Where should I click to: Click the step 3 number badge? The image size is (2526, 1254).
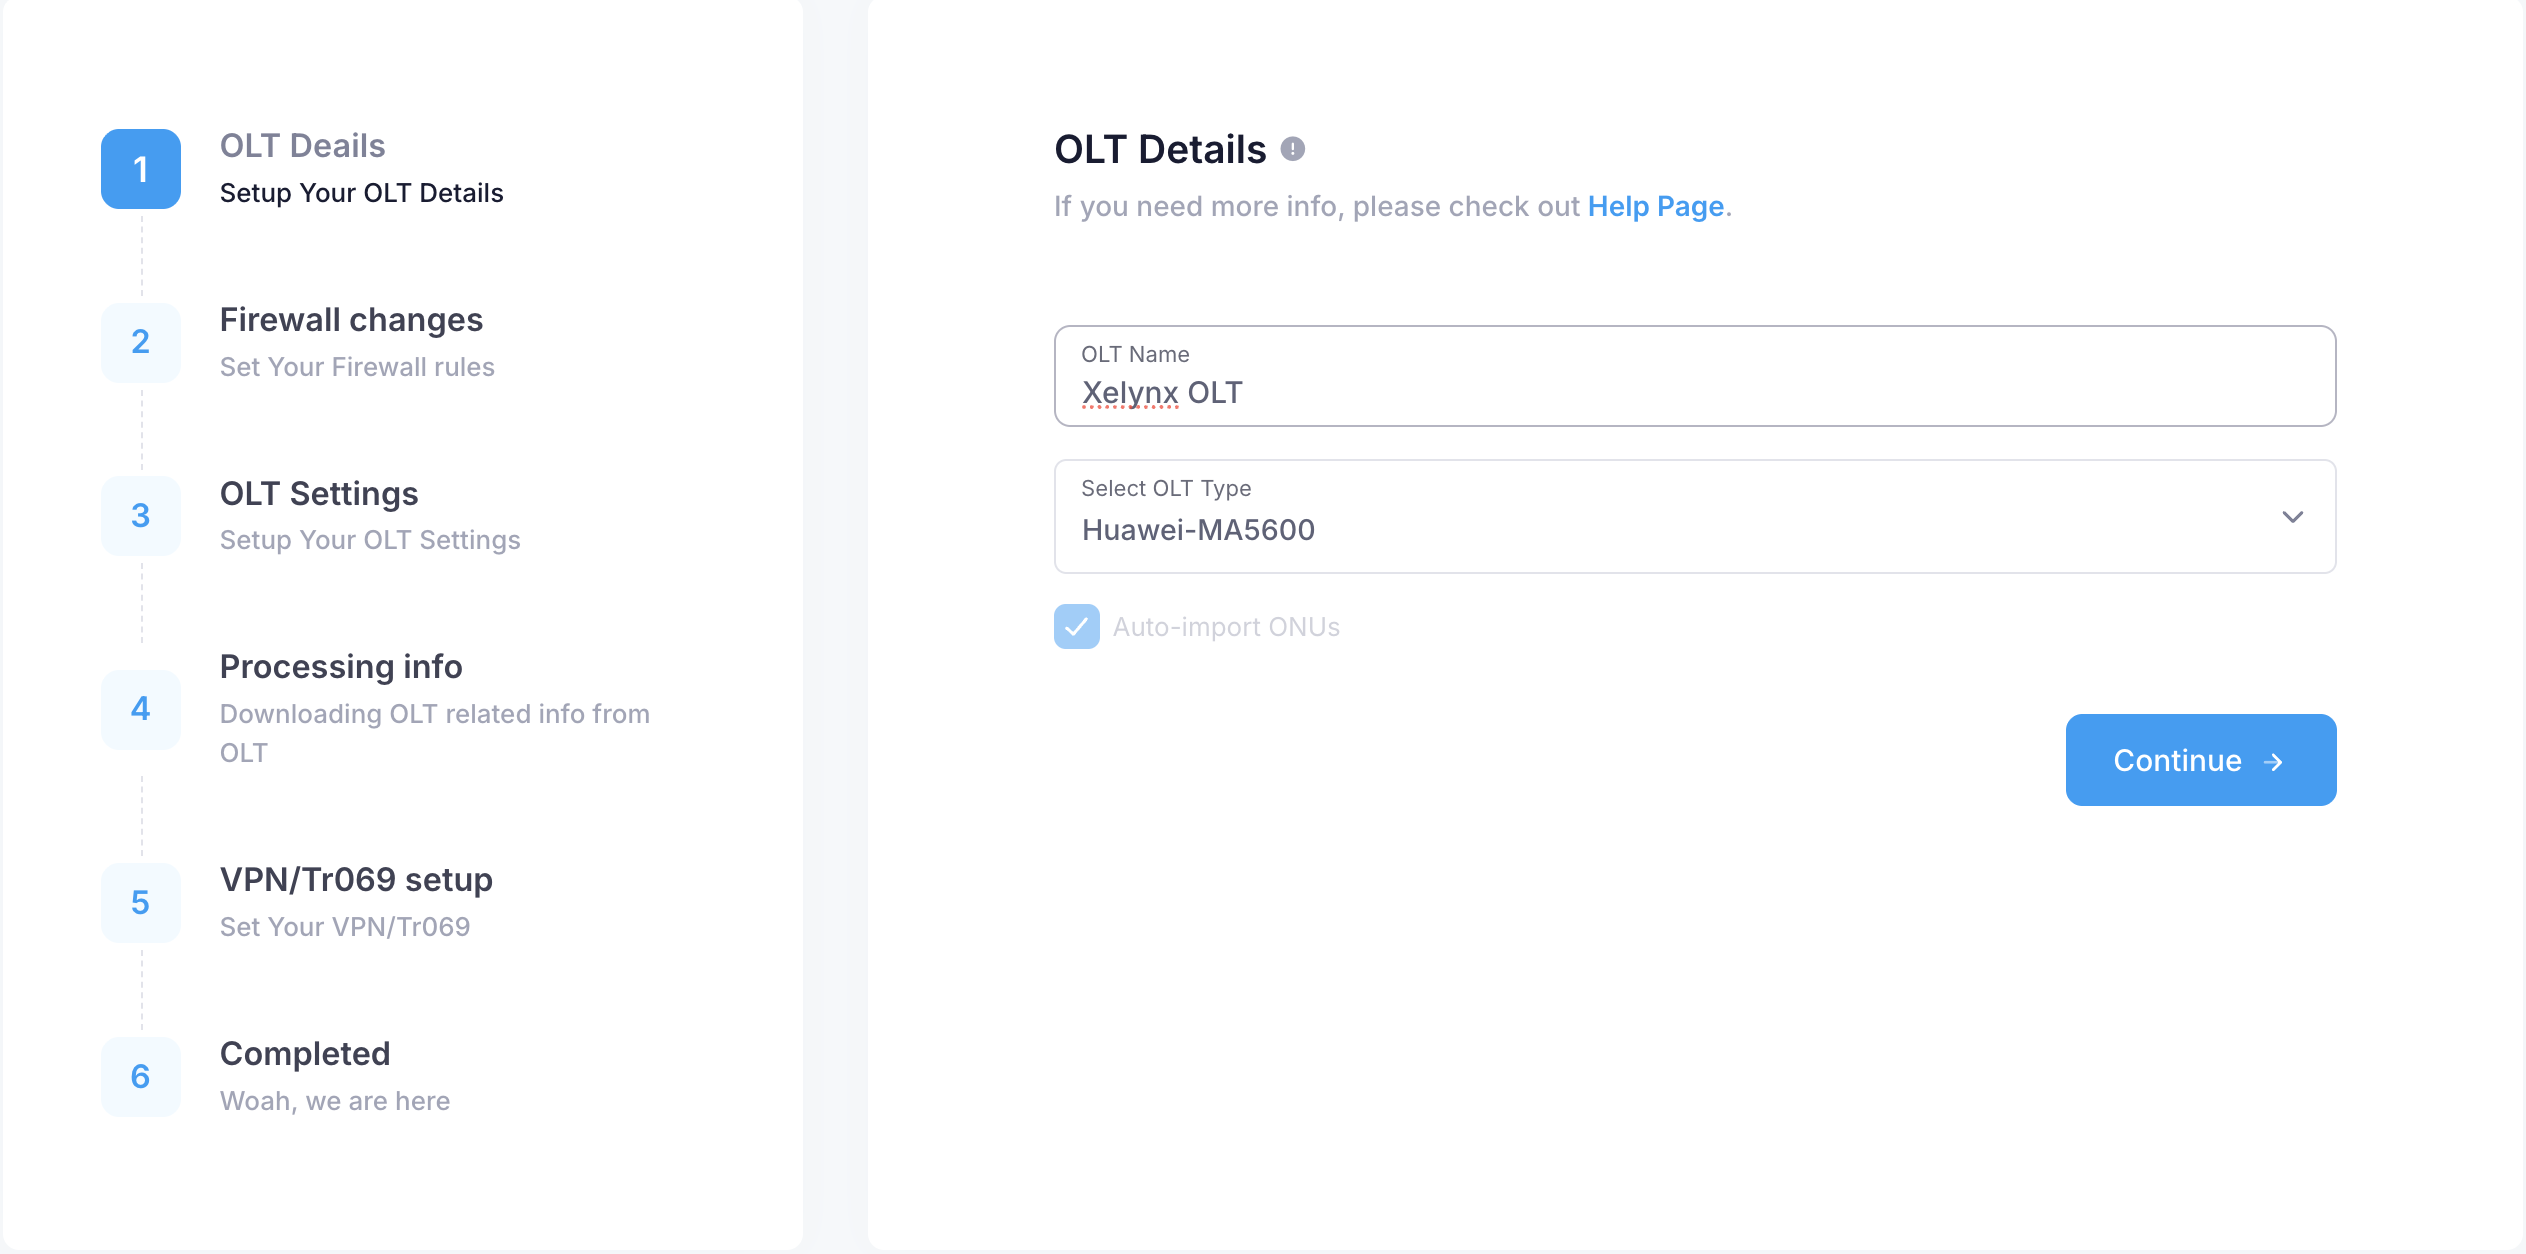coord(141,516)
